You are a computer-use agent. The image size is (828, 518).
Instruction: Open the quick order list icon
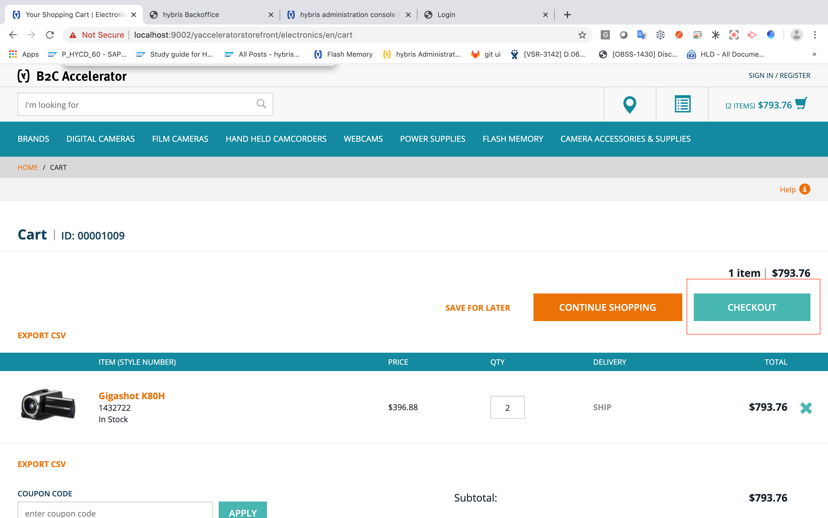click(x=682, y=104)
